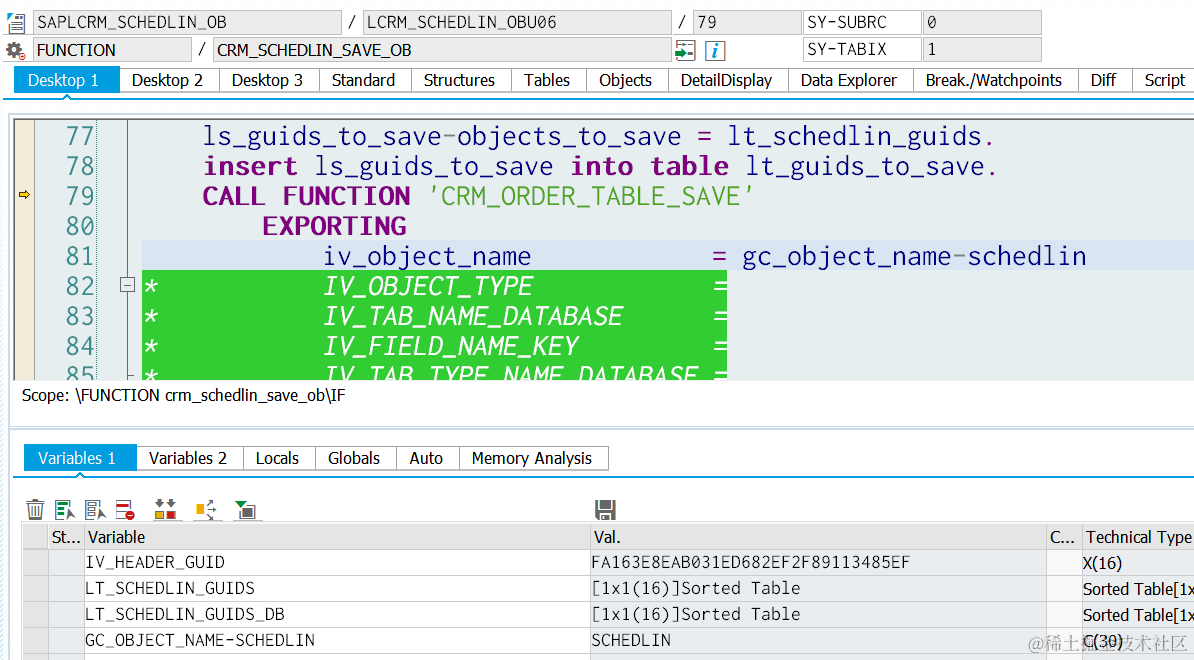This screenshot has width=1194, height=660.
Task: Collapse the comment block at line 82
Action: point(127,285)
